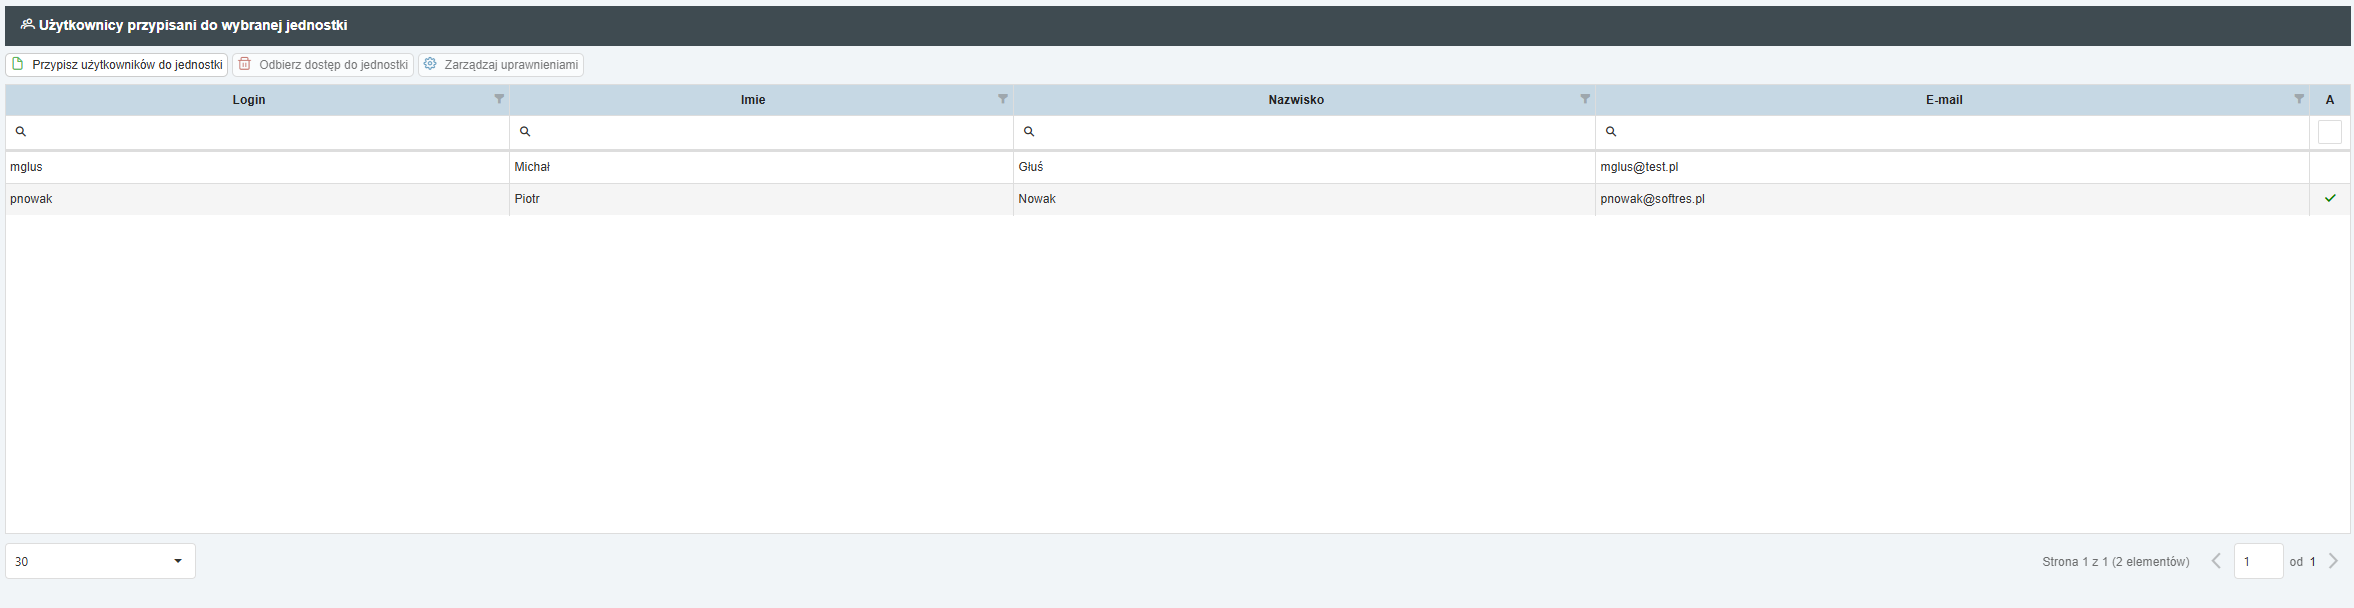Click the filter icon in Login column
The image size is (2354, 608).
[x=499, y=99]
